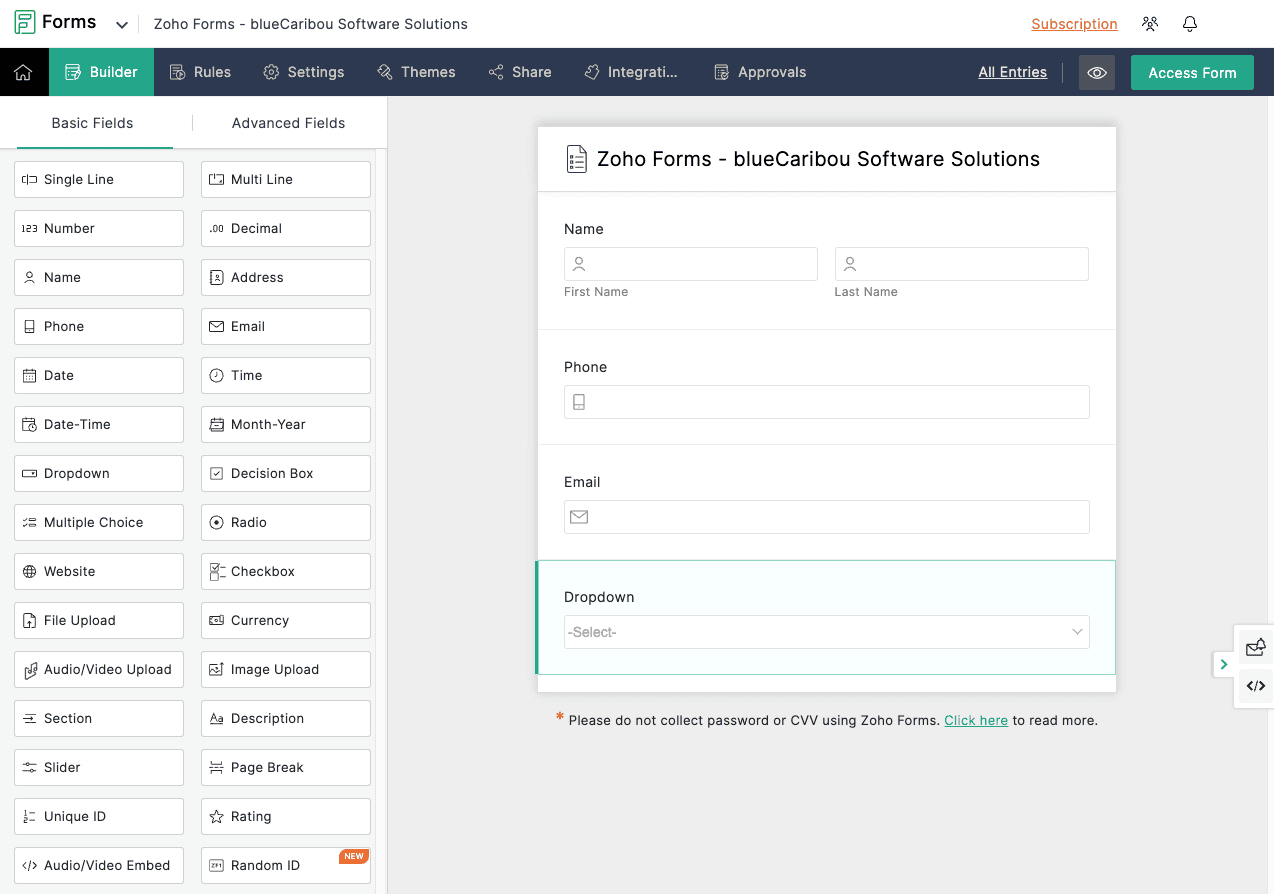This screenshot has height=894, width=1274.
Task: Add a Decision Box field
Action: 286,473
